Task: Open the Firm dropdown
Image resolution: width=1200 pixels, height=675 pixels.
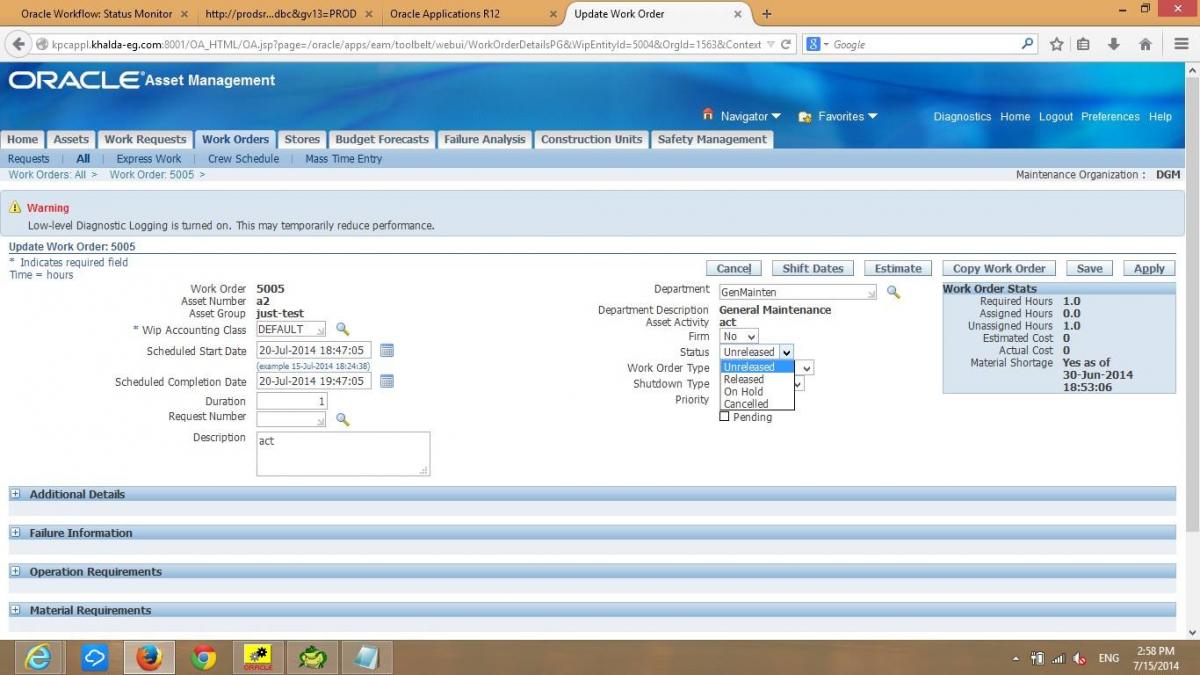Action: (739, 337)
